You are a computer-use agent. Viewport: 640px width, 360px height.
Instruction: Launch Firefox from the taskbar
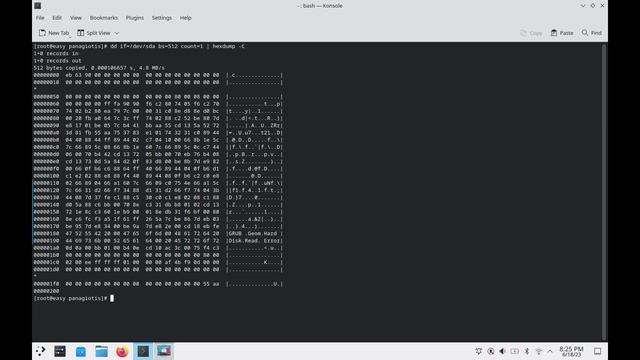click(x=122, y=351)
